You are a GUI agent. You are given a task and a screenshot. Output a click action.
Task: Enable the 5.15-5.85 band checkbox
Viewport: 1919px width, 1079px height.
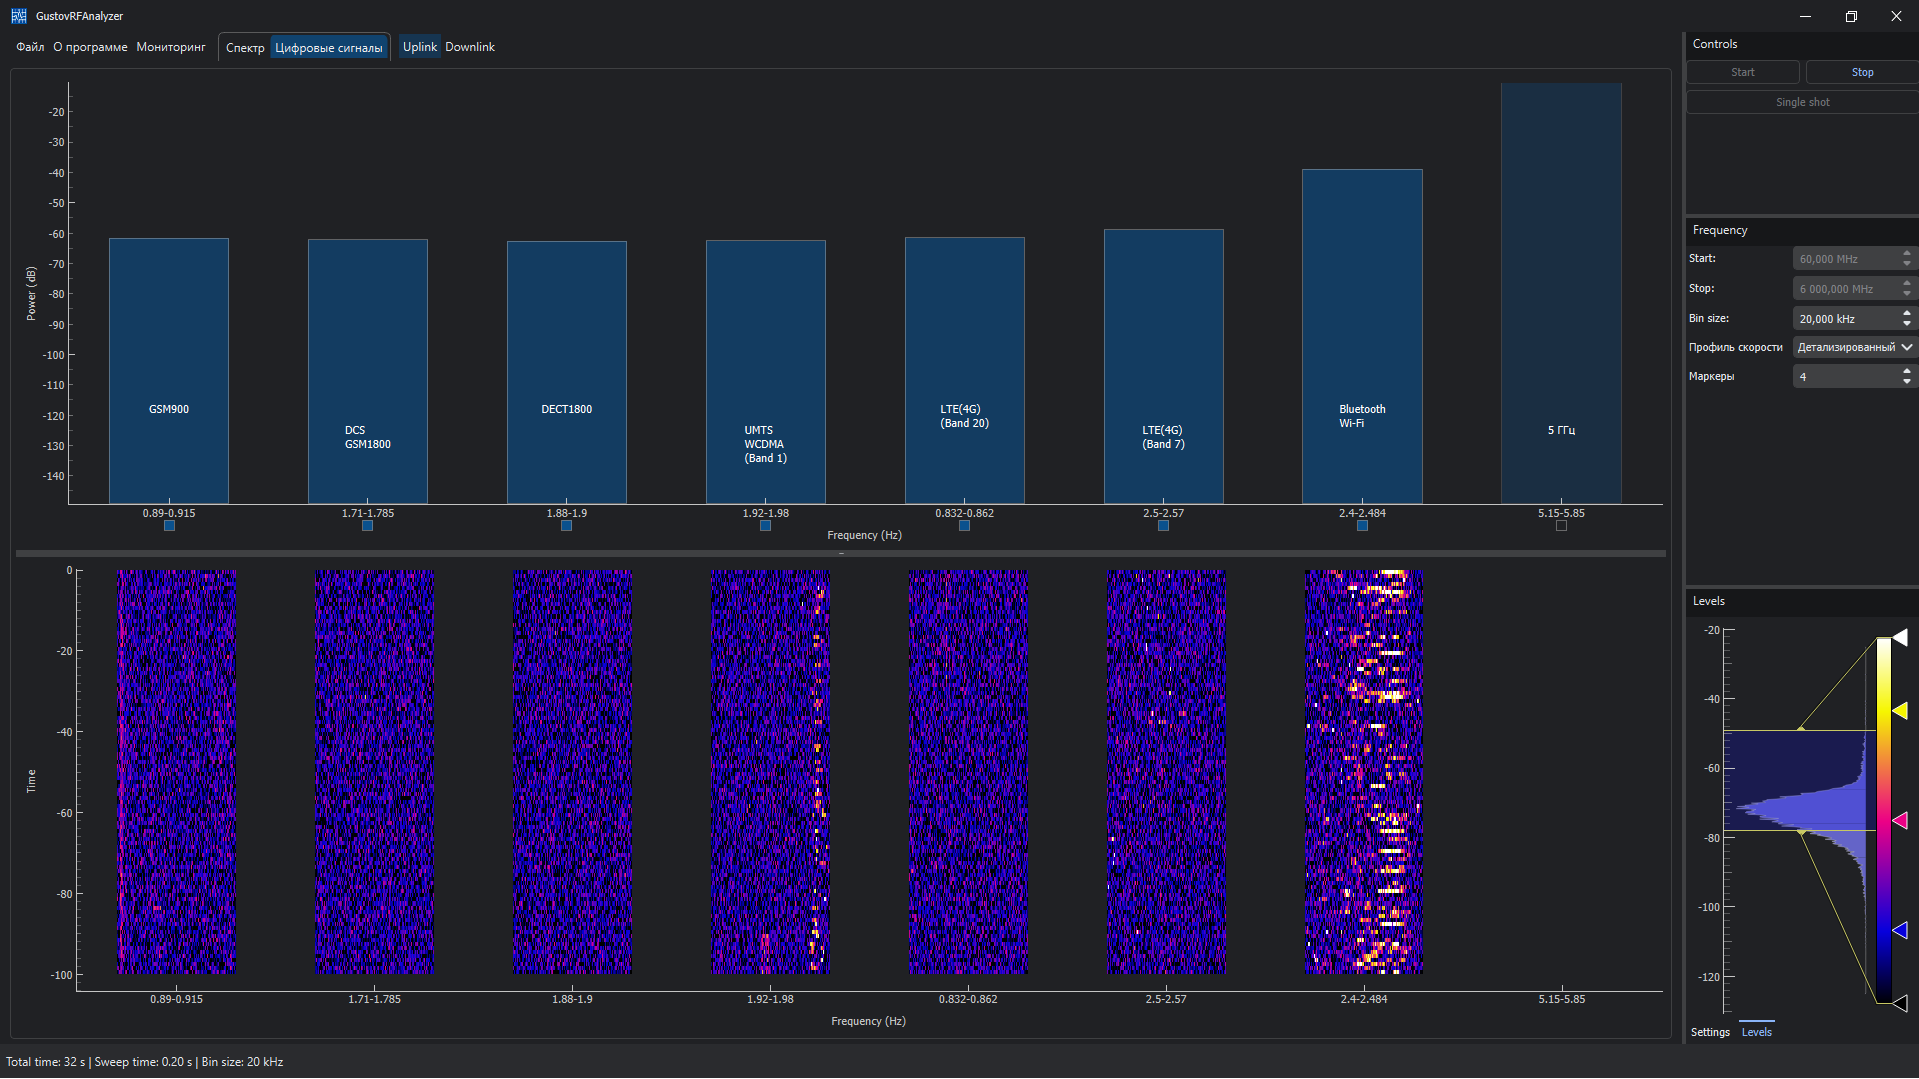click(1561, 526)
